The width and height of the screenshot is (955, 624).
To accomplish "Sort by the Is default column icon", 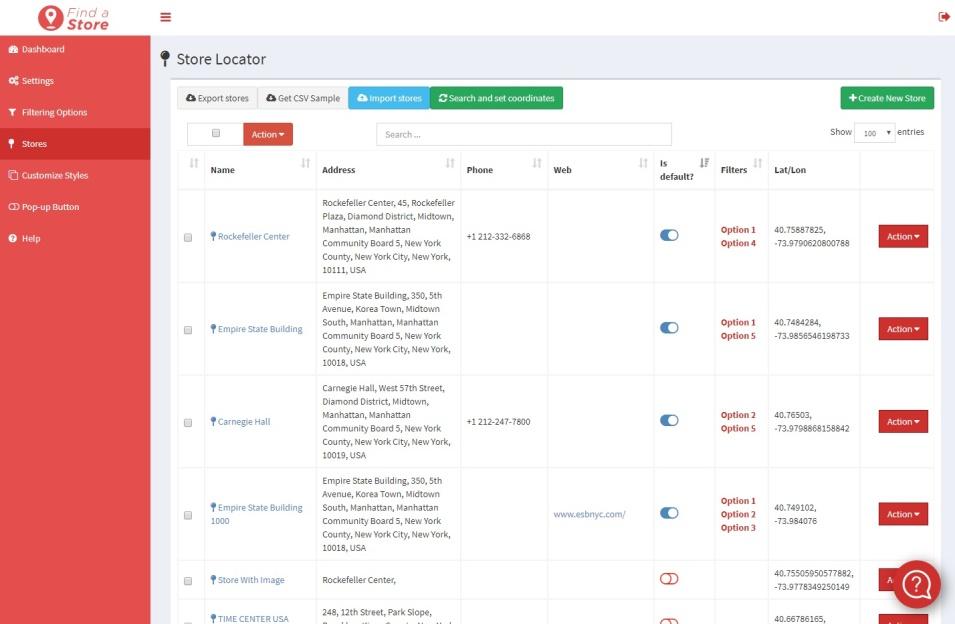I will (704, 163).
